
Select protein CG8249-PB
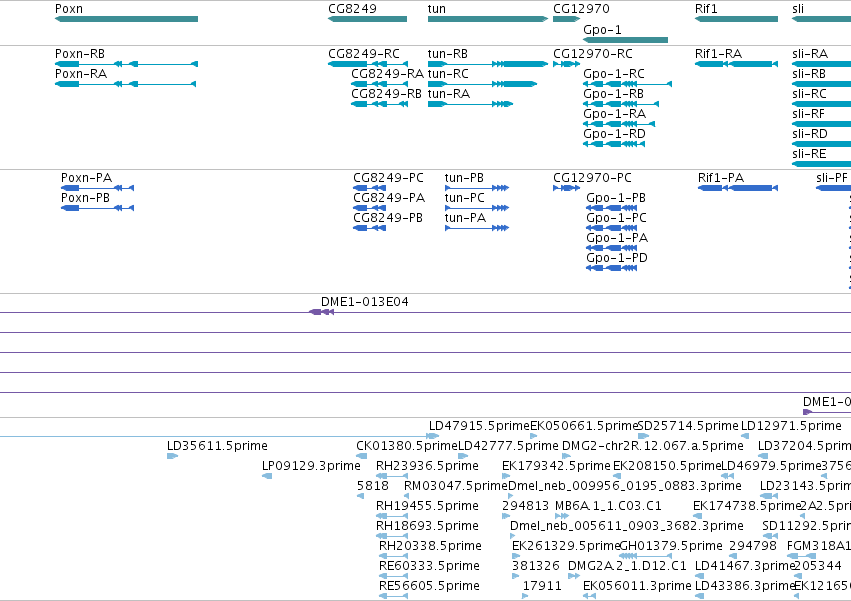388,218
